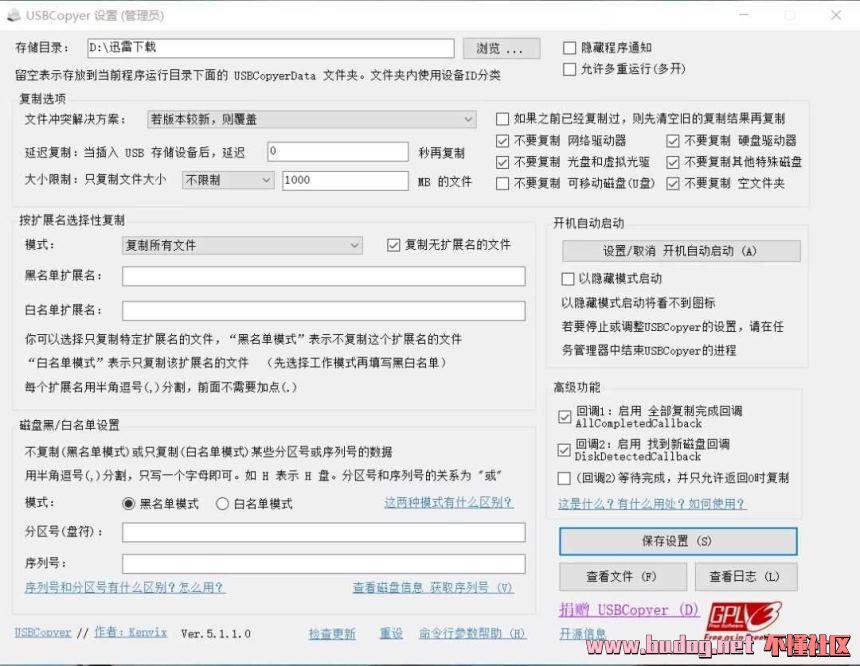Click 浏览 ... button
Screen dimensions: 860x666
point(501,48)
